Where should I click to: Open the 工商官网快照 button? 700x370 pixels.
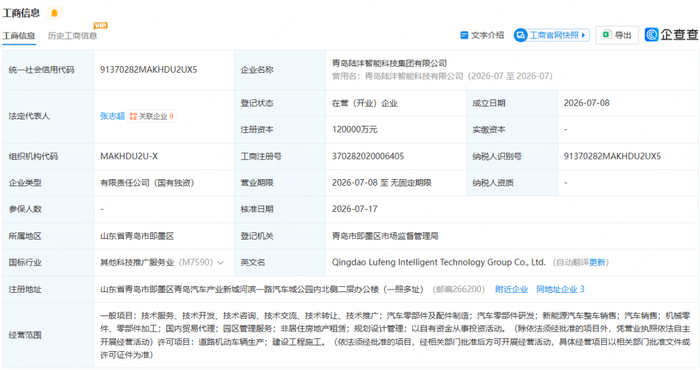coord(551,35)
